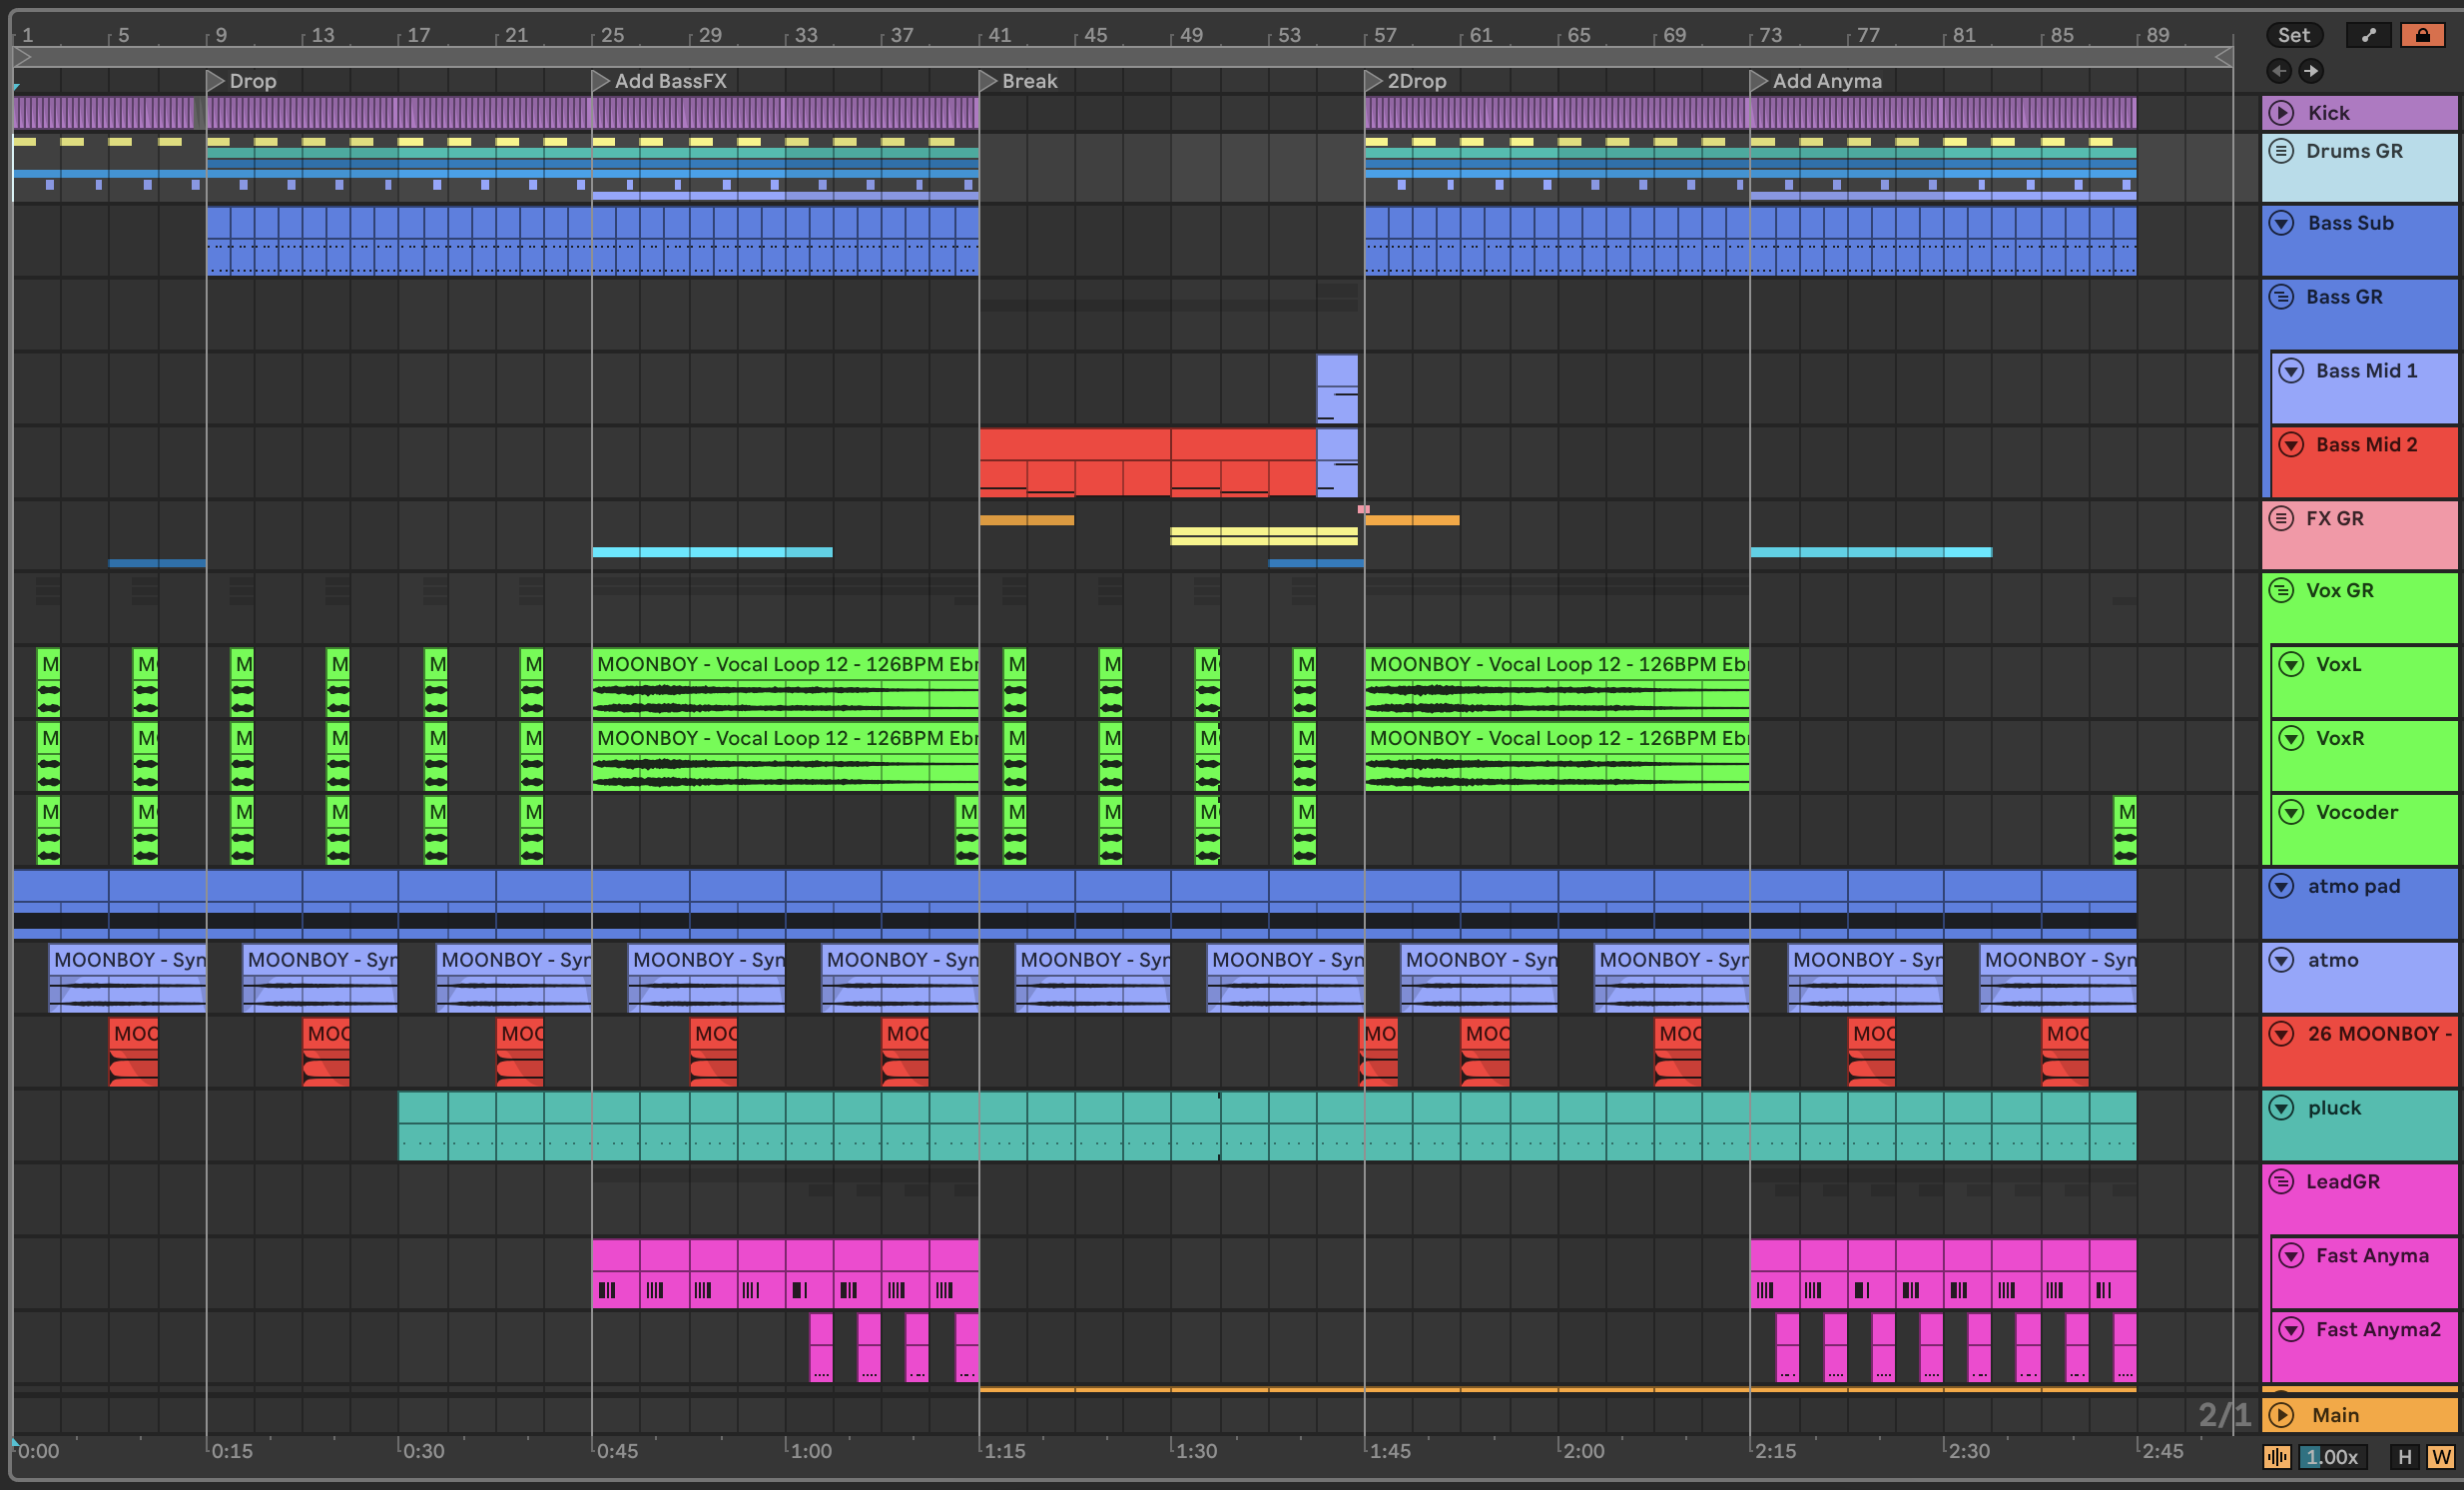Click the 1.00x zoom factor field
2464x1490 pixels.
2333,1456
